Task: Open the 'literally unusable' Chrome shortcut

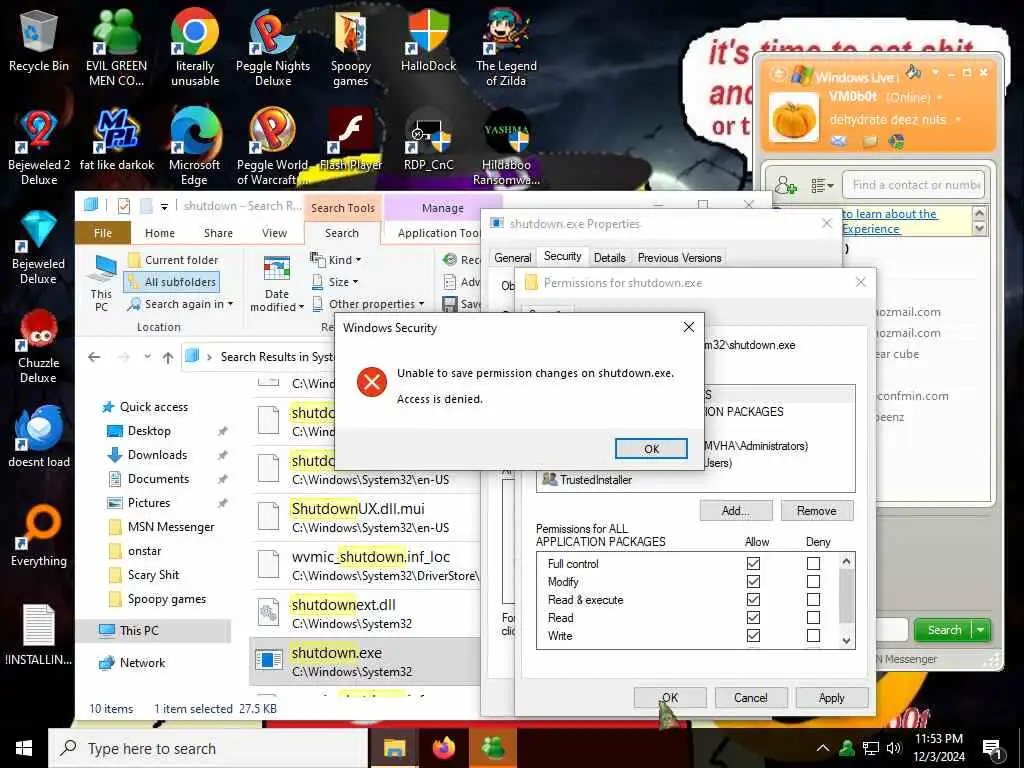Action: (x=195, y=47)
